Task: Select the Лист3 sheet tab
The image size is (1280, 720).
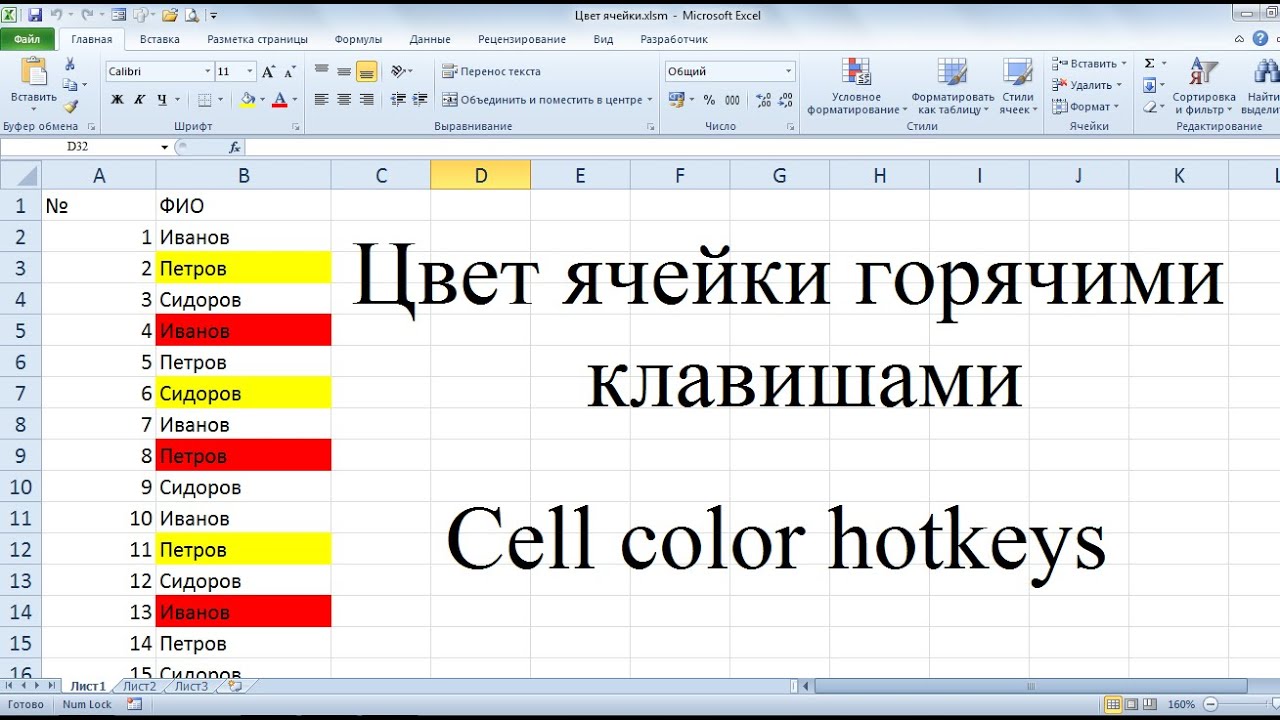Action: tap(192, 686)
